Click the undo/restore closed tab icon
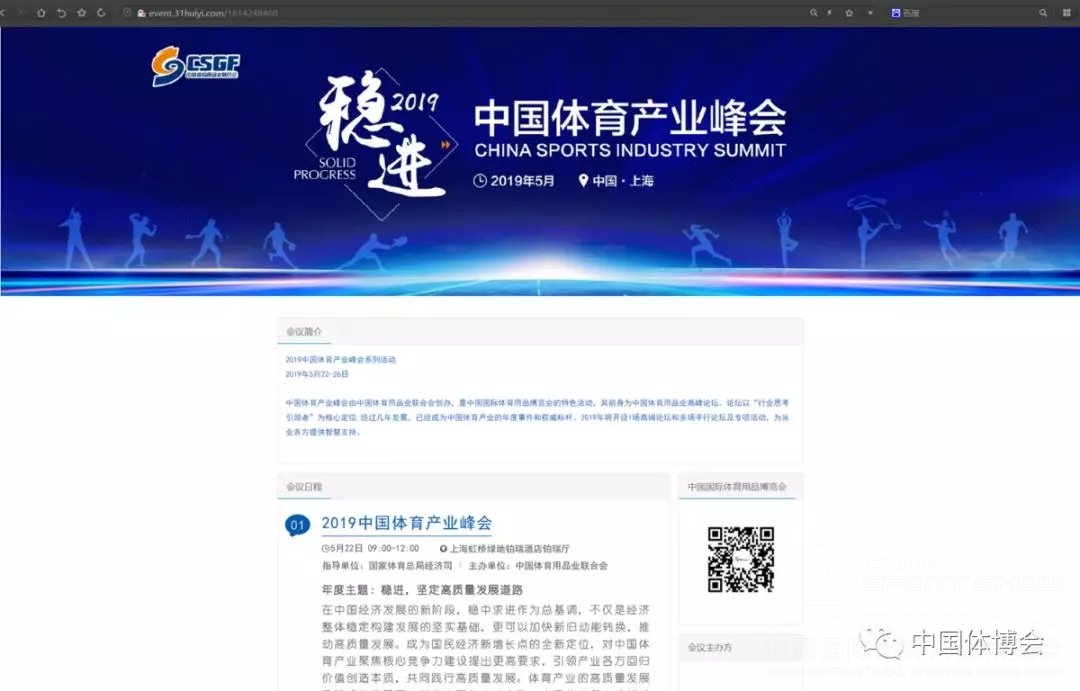This screenshot has width=1080, height=691. pyautogui.click(x=61, y=13)
